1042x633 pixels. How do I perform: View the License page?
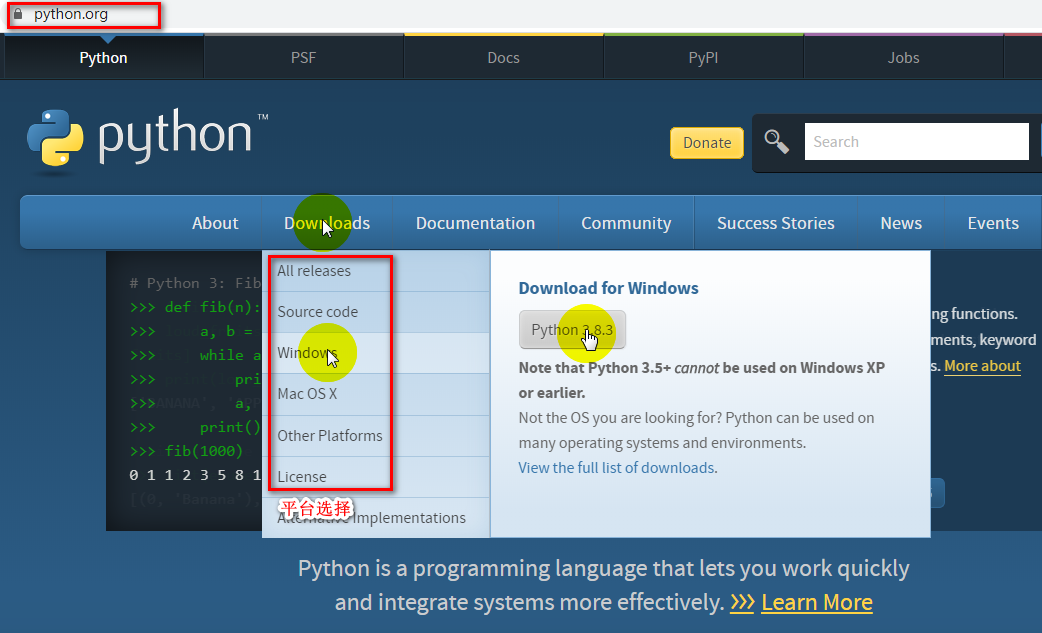(300, 476)
